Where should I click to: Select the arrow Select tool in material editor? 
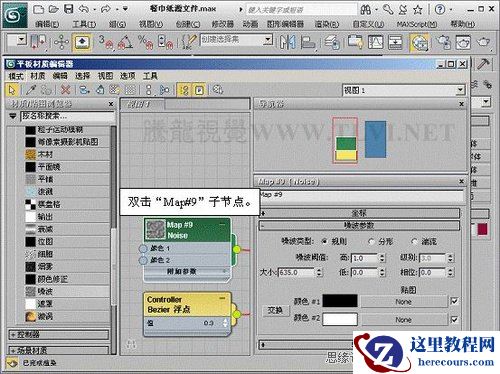click(x=12, y=90)
